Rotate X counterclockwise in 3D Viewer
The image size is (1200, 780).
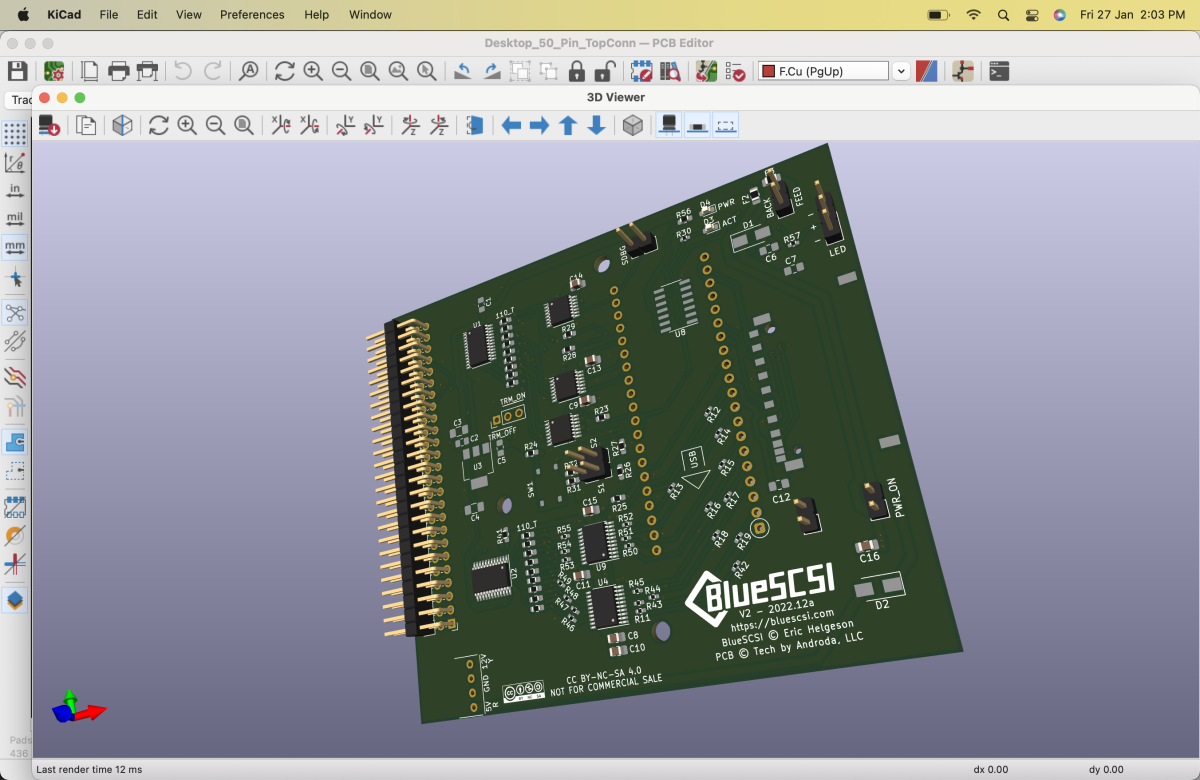point(309,125)
